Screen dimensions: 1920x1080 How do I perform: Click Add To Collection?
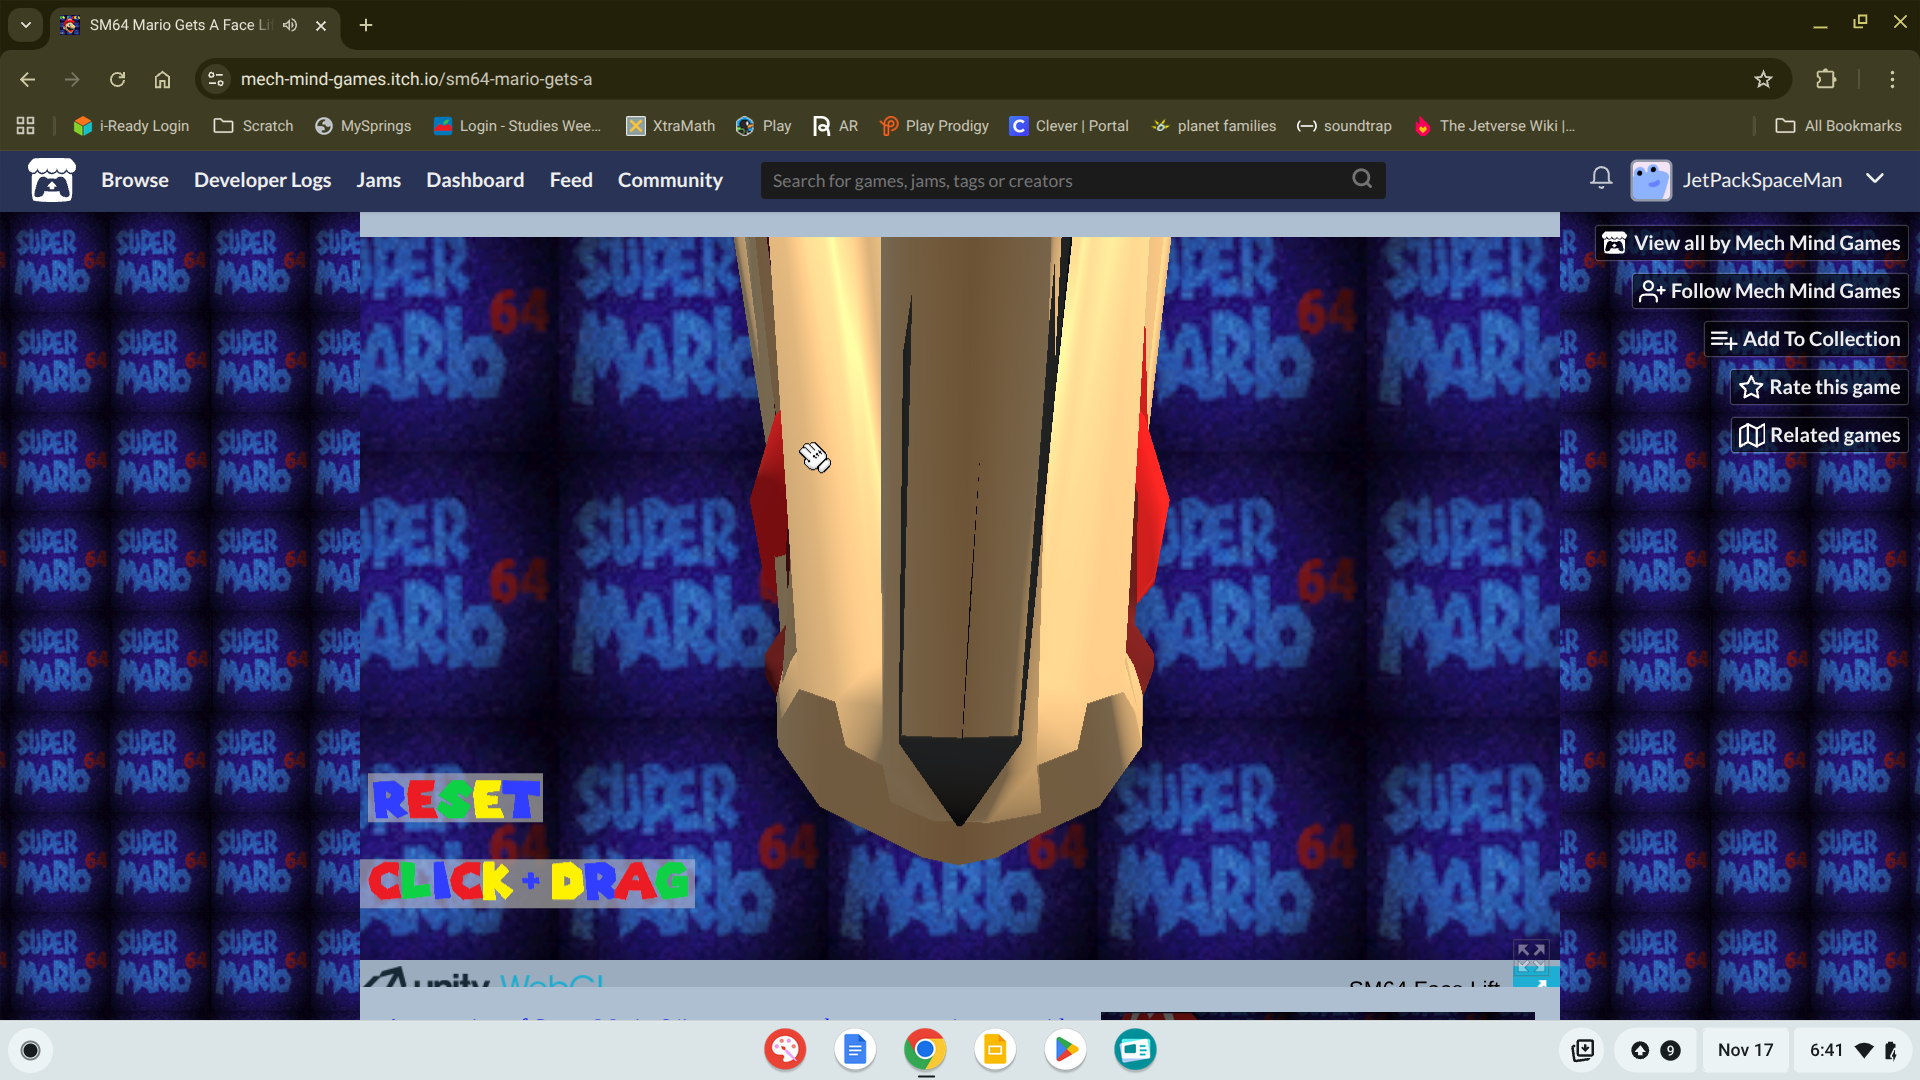1806,339
